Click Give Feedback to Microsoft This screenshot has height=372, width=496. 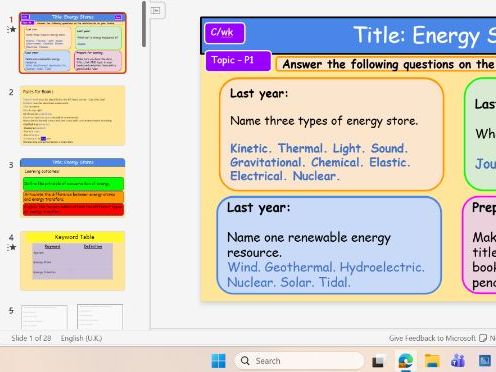click(x=432, y=338)
